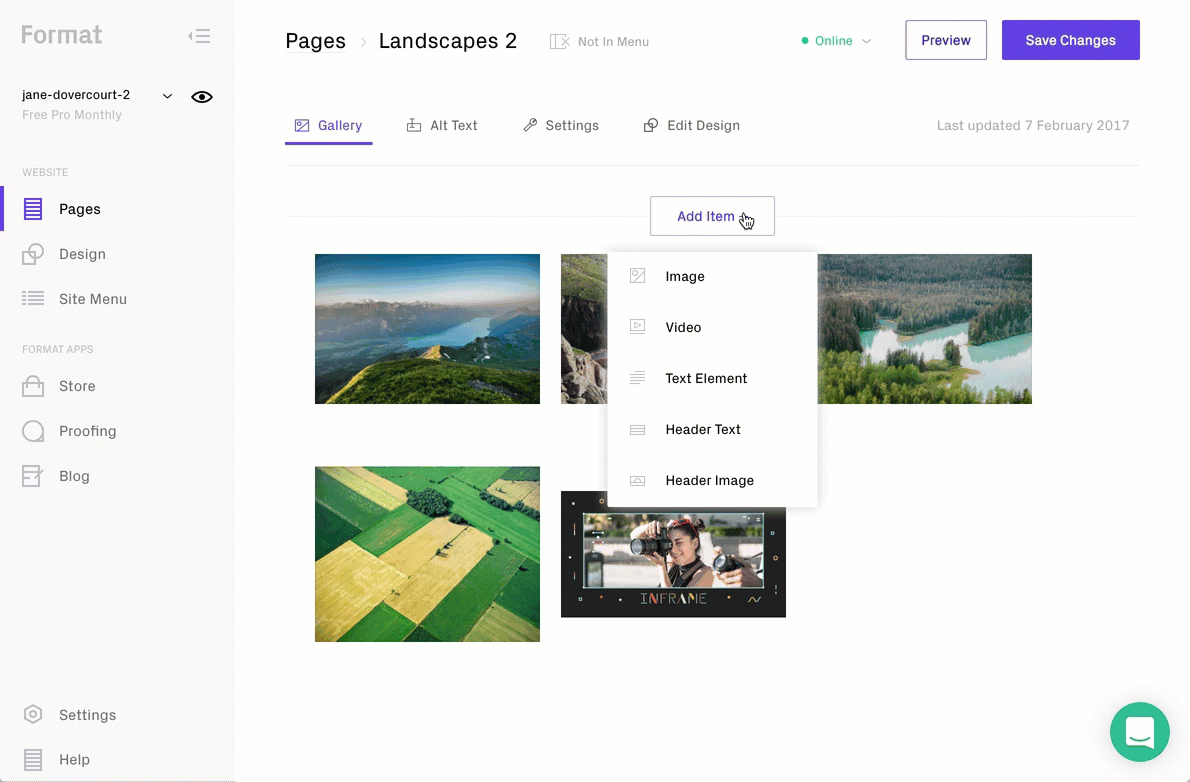Choose Header Text from the Add Item menu
The width and height of the screenshot is (1190, 782).
coord(712,429)
